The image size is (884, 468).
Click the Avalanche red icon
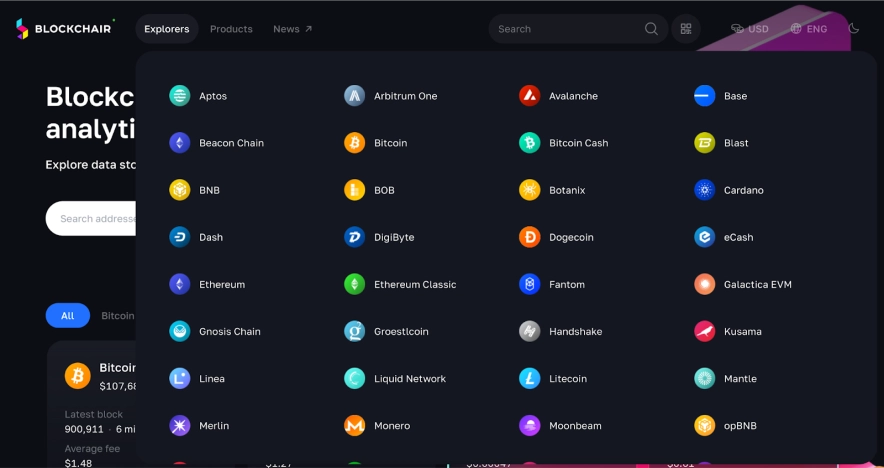click(x=530, y=96)
